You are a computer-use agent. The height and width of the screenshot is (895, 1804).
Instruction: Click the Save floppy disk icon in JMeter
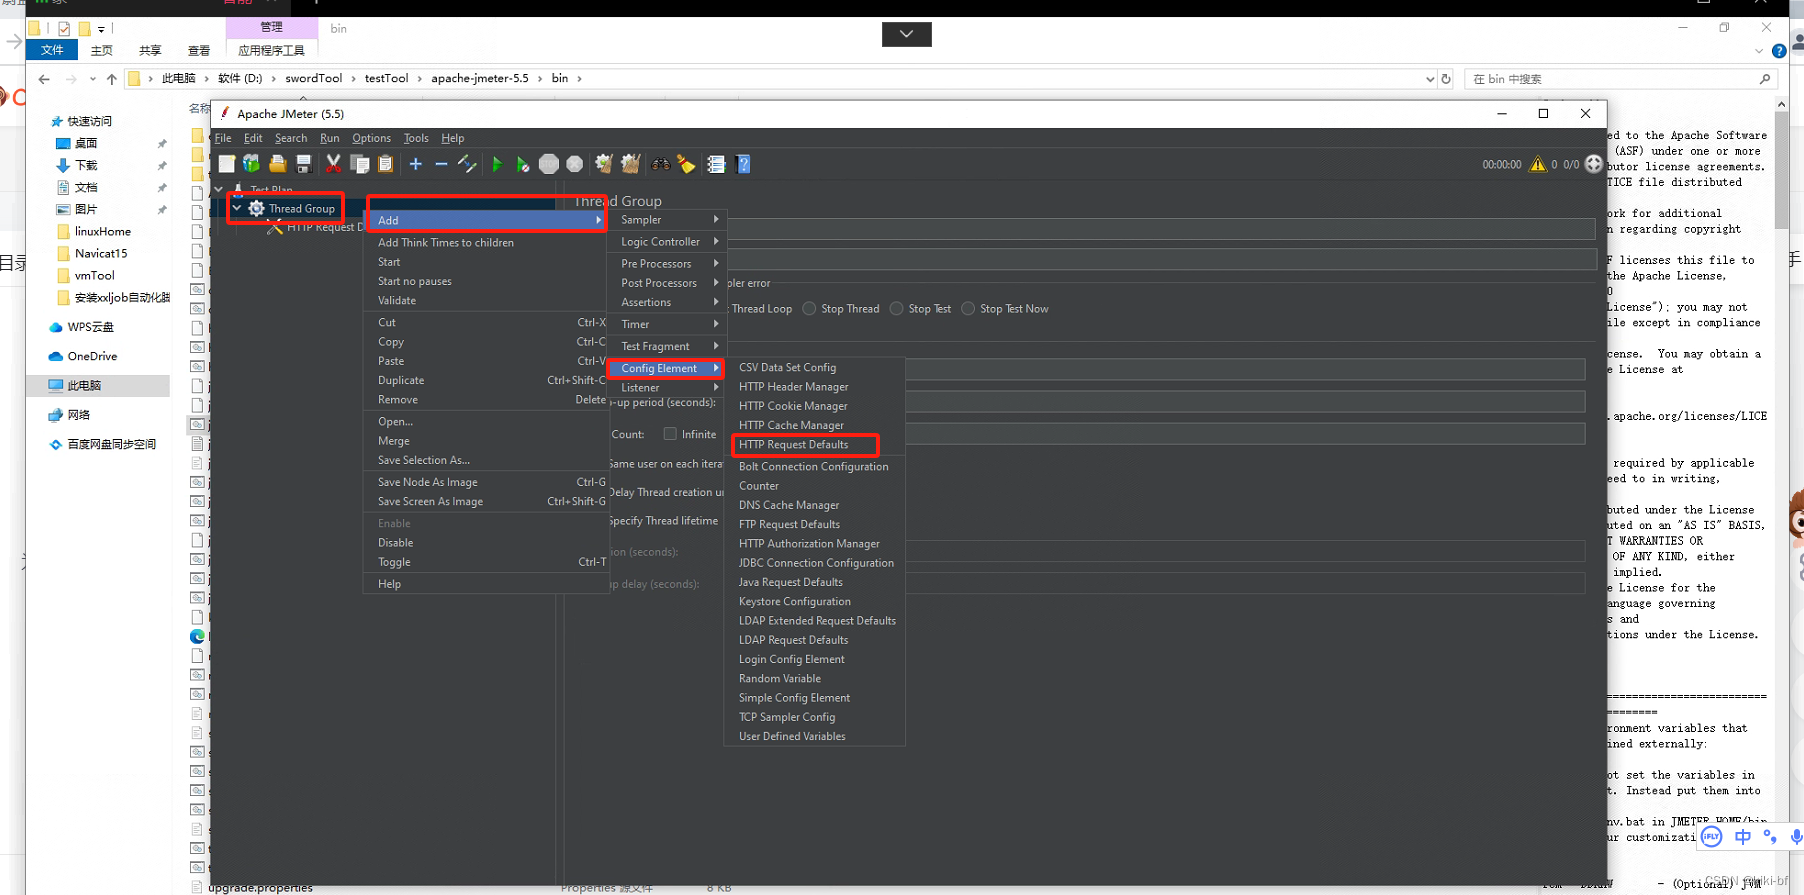[303, 164]
